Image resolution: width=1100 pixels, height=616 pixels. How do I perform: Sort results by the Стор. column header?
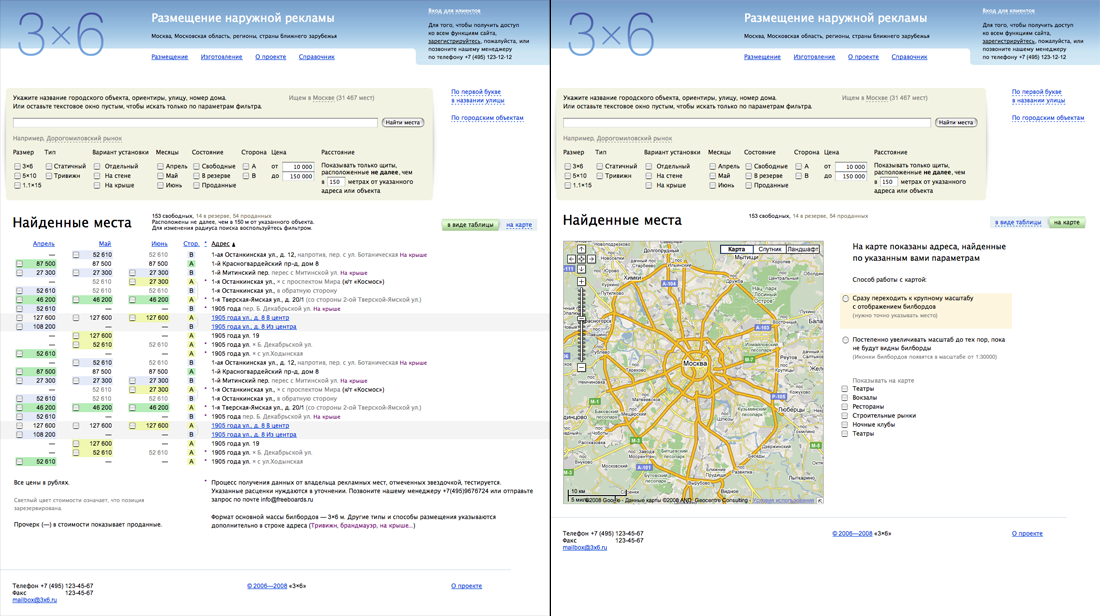click(190, 244)
